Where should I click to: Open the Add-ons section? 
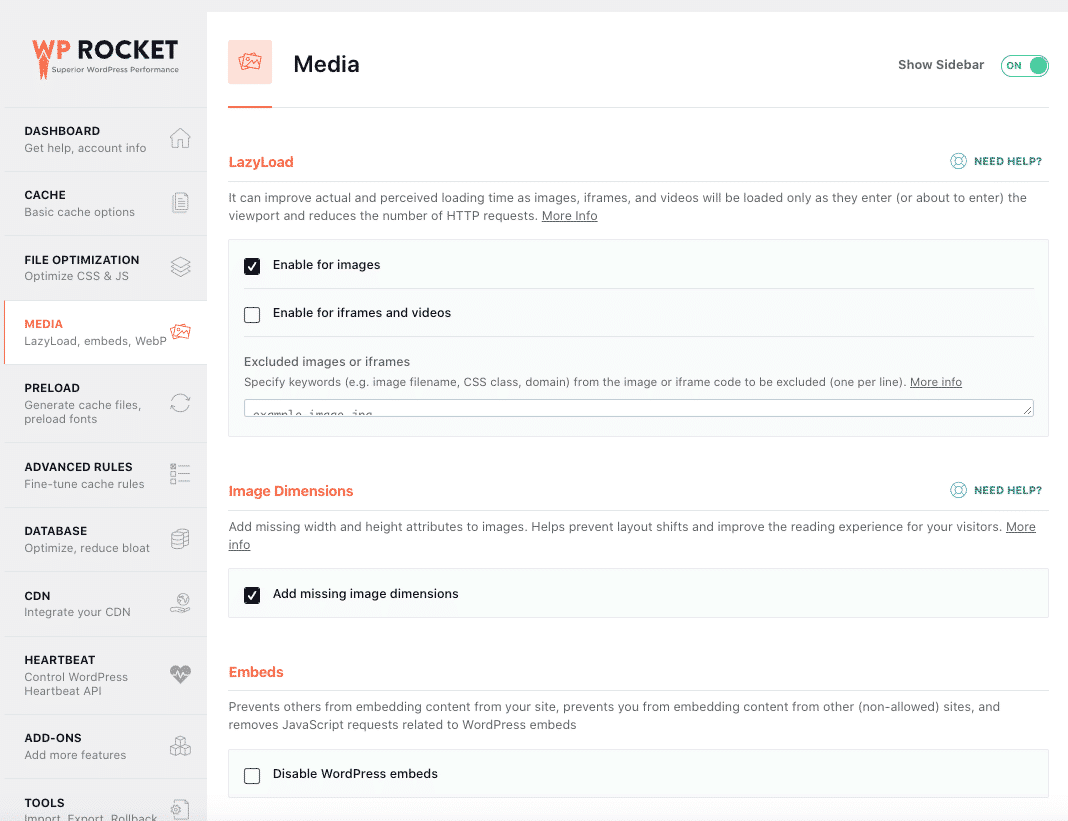click(x=106, y=746)
